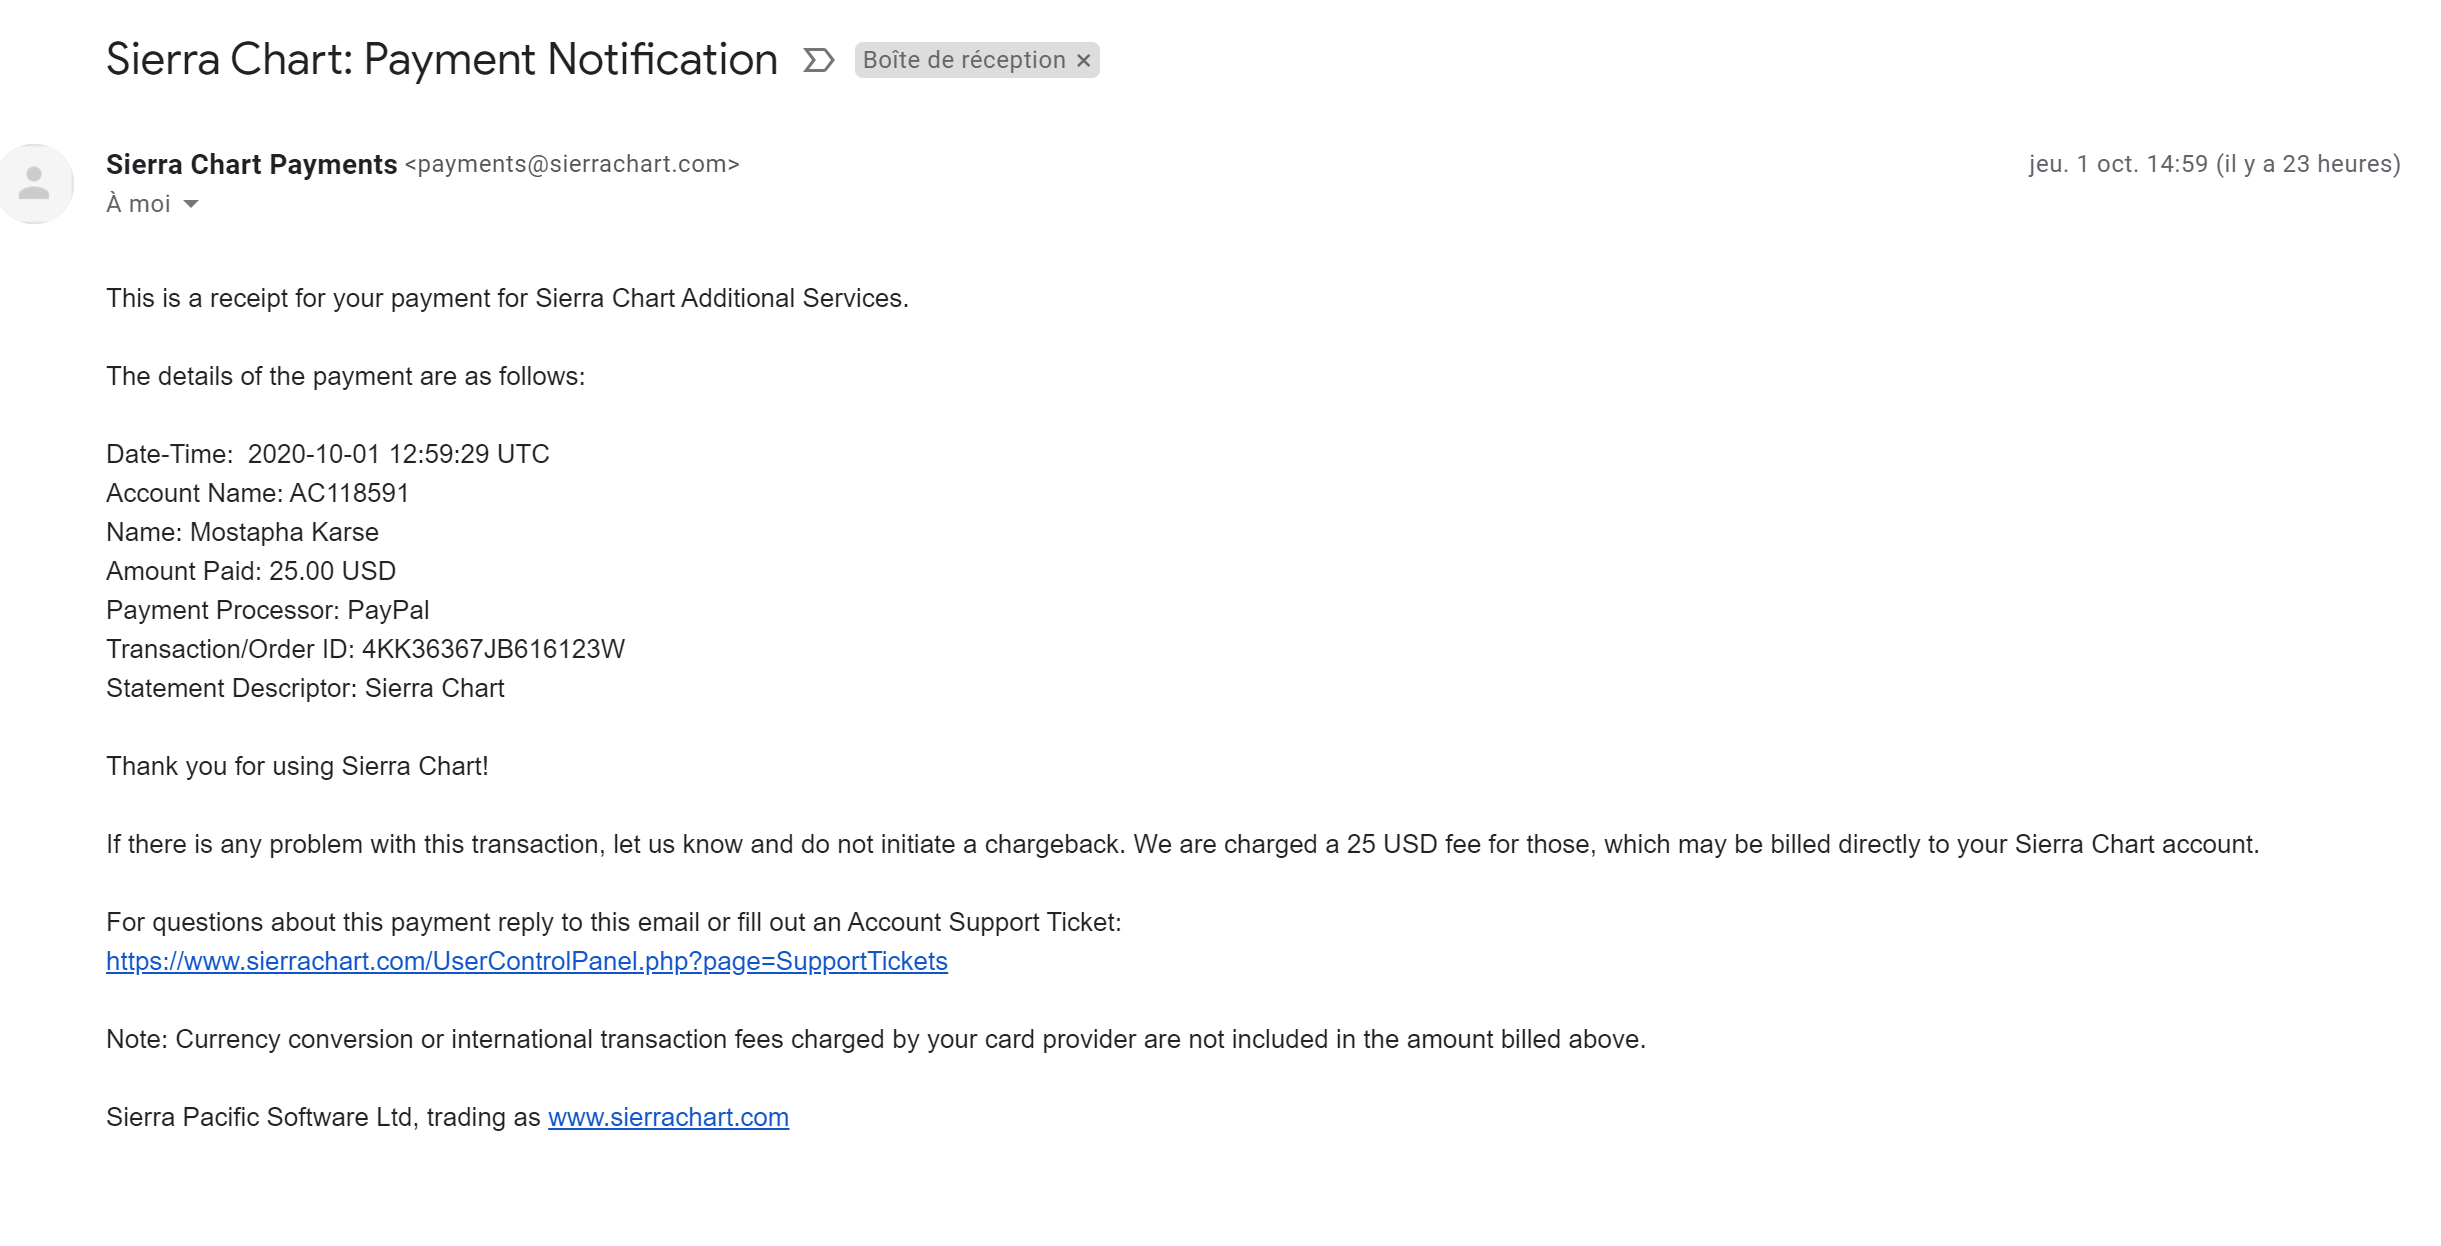The width and height of the screenshot is (2441, 1246).
Task: Click the "Thank you for using Sierra Chart!" line
Action: point(297,766)
